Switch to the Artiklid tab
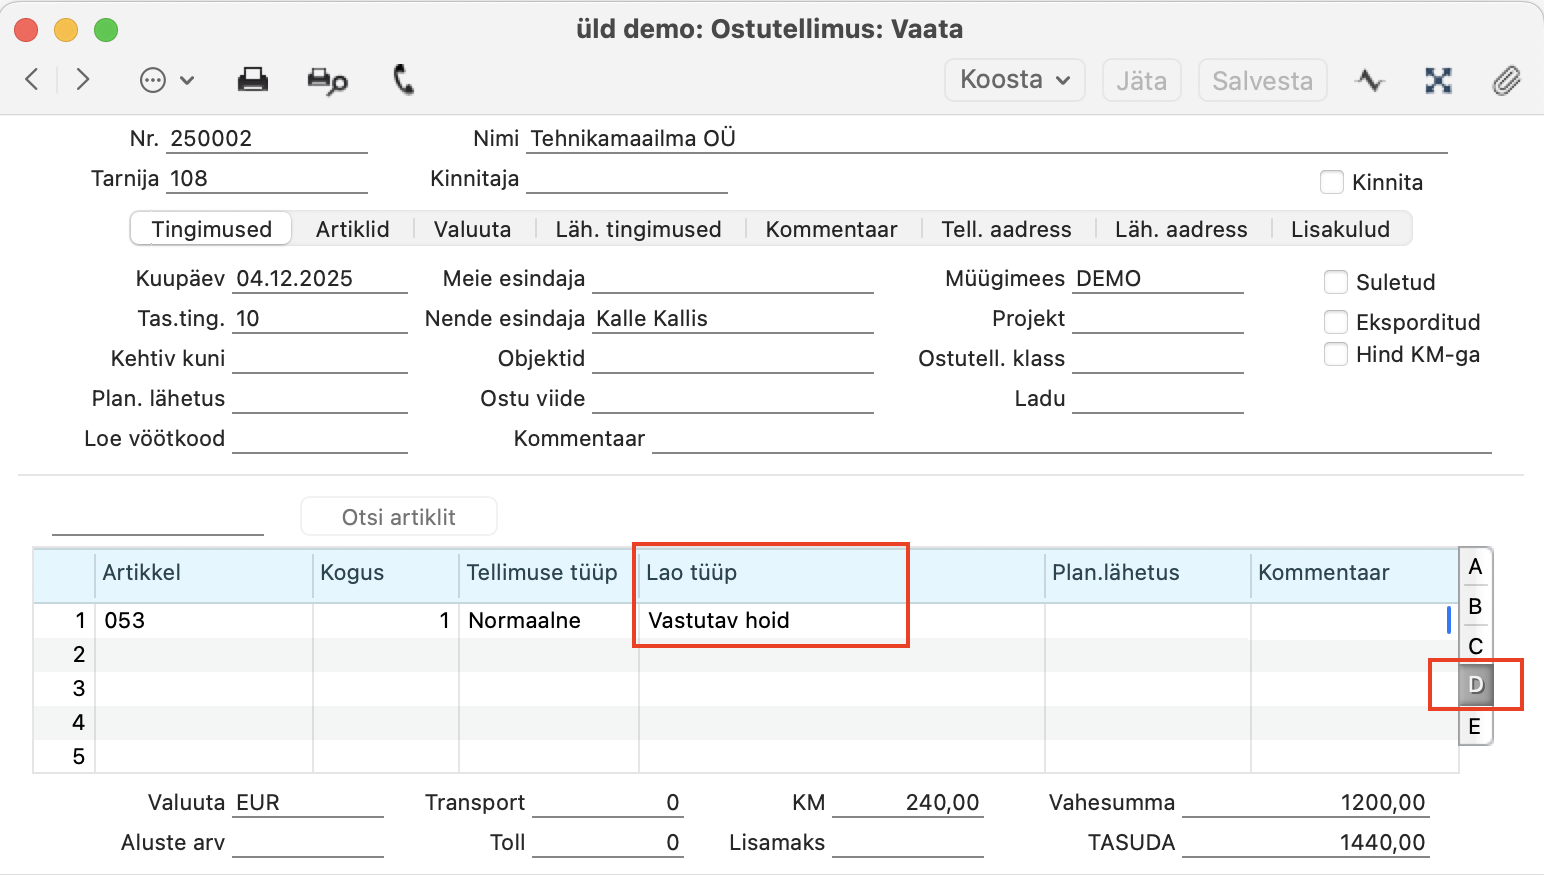Image resolution: width=1544 pixels, height=875 pixels. [352, 229]
